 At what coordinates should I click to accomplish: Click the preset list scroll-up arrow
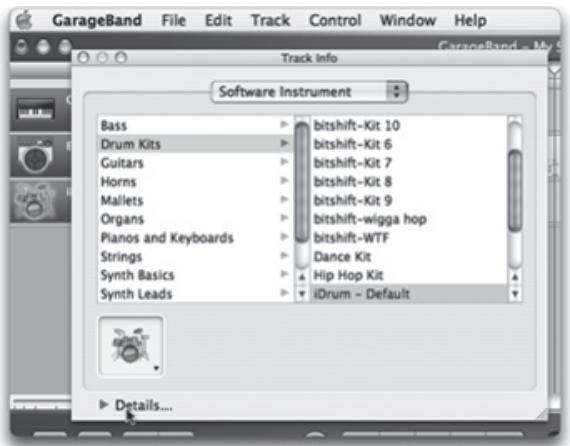click(x=515, y=277)
